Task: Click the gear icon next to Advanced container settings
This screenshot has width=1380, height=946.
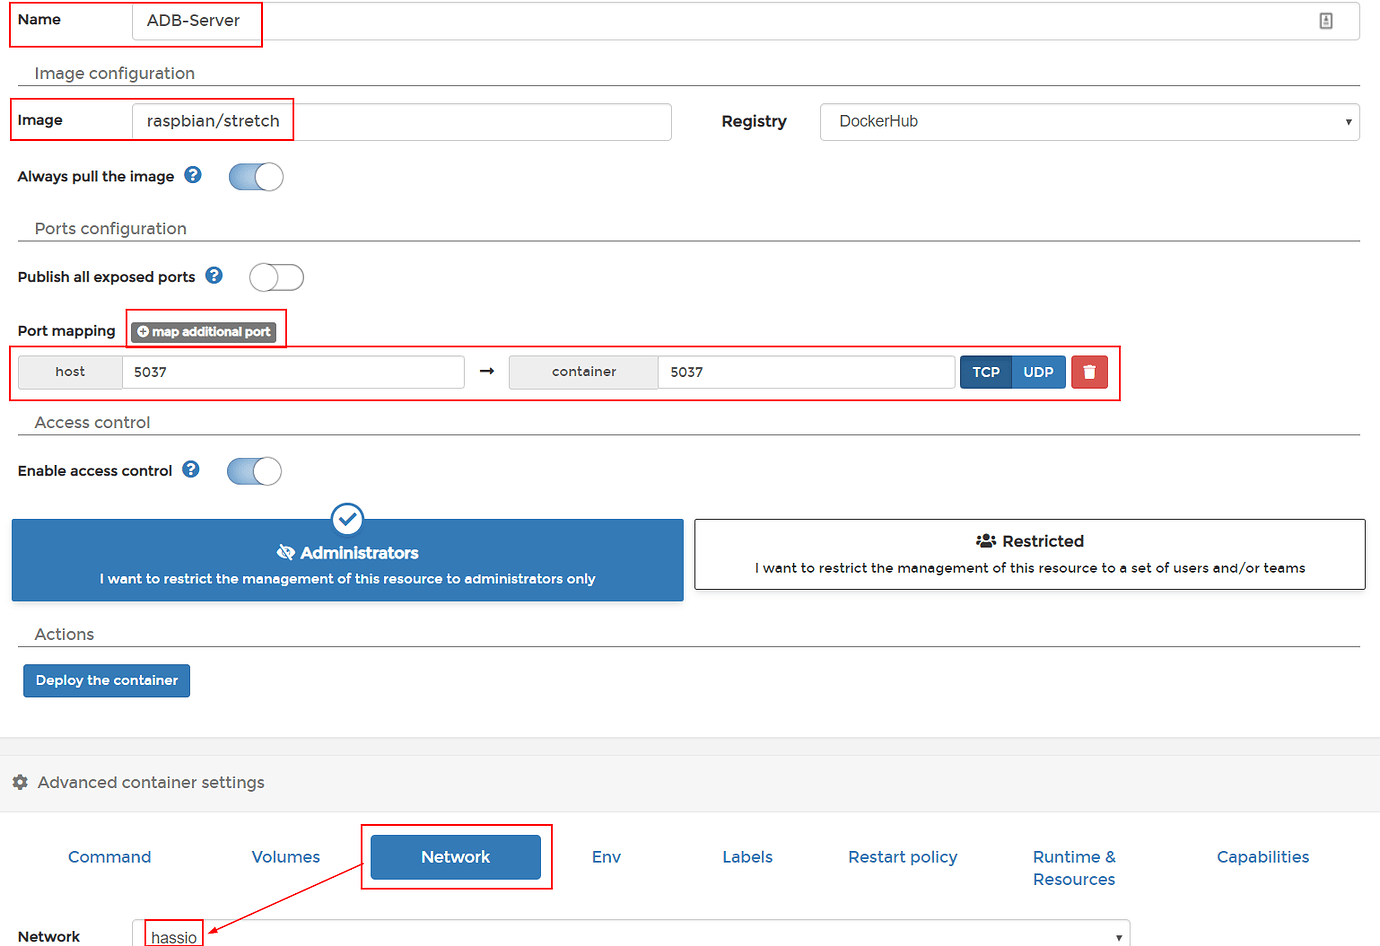Action: (x=20, y=782)
